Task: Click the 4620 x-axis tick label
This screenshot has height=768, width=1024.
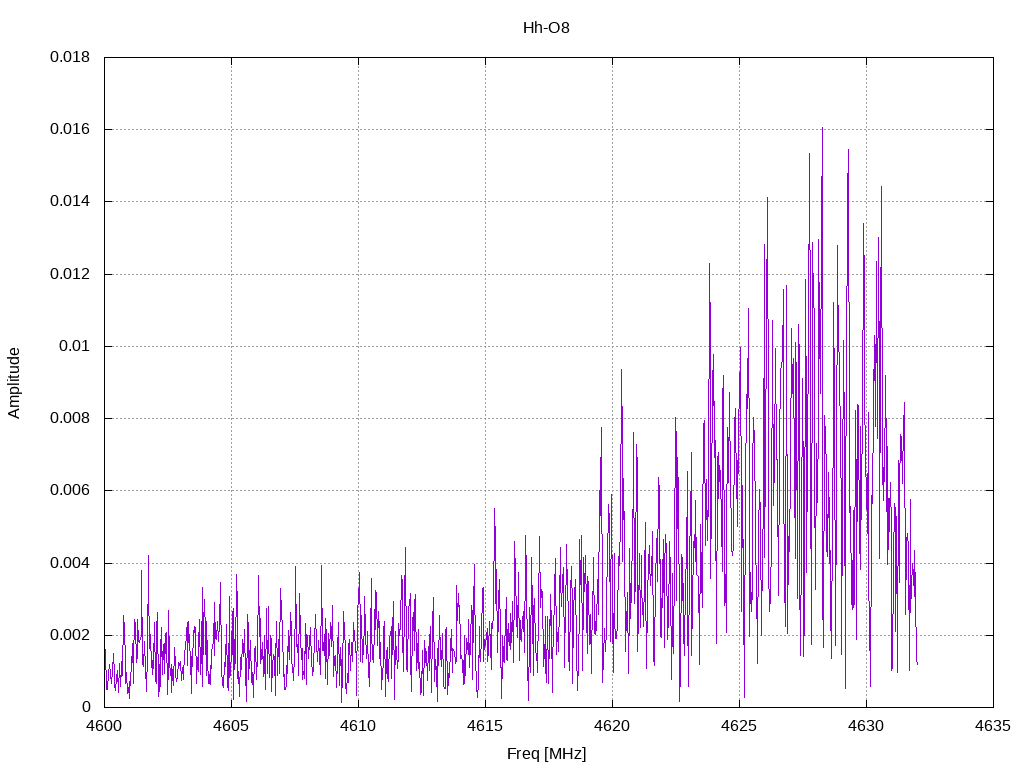Action: (x=613, y=726)
